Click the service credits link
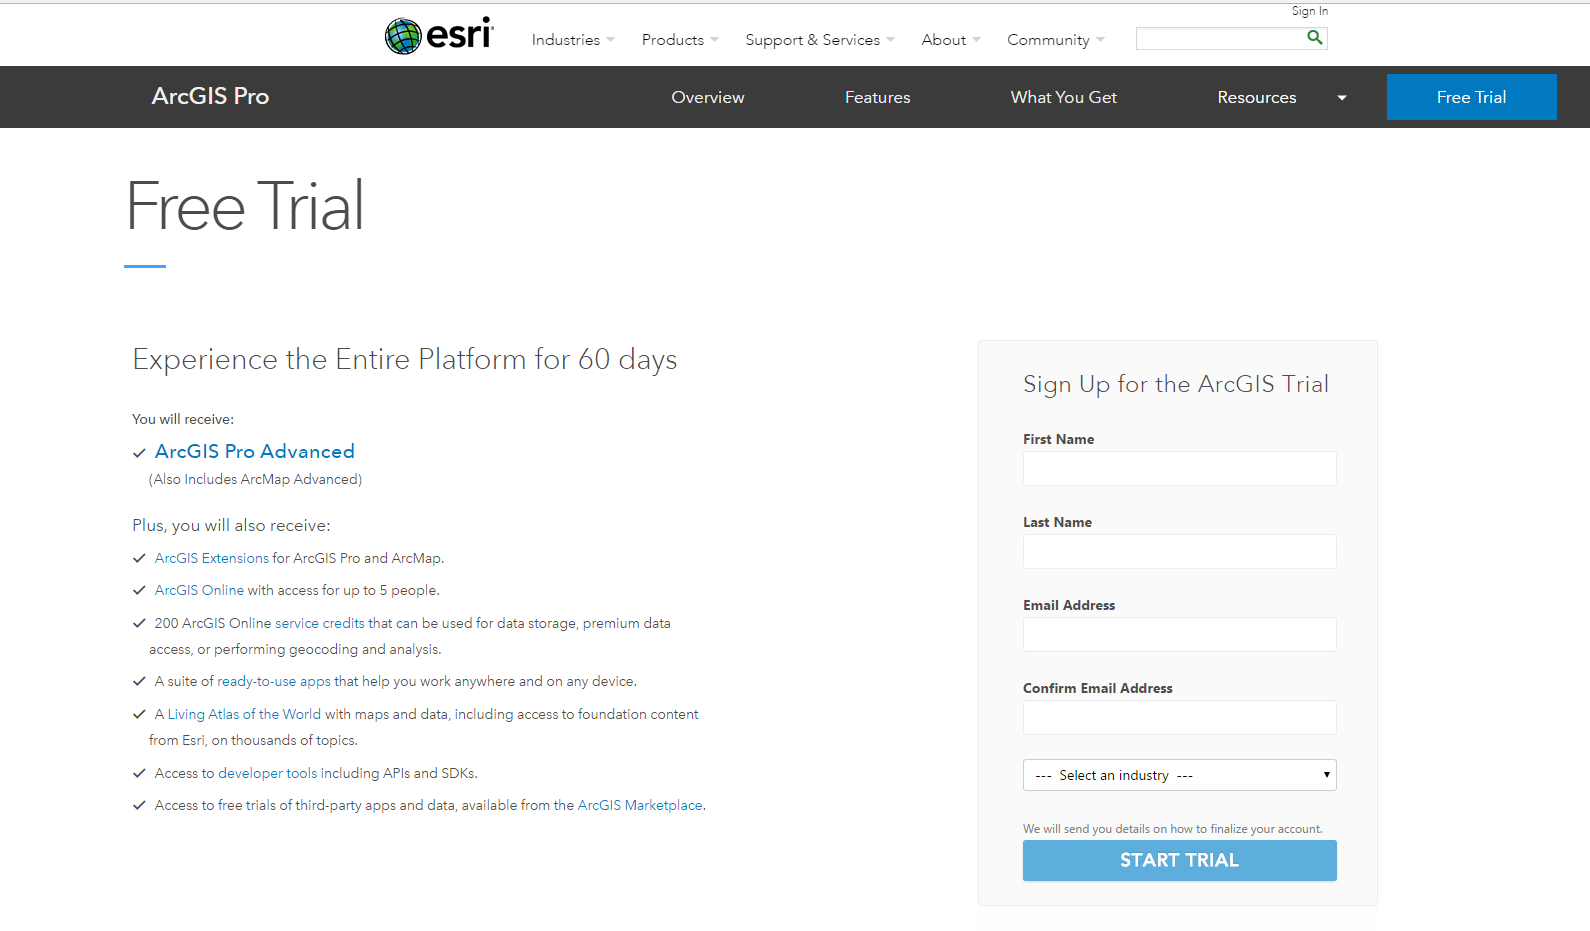Viewport: 1590px width, 931px height. pyautogui.click(x=320, y=623)
